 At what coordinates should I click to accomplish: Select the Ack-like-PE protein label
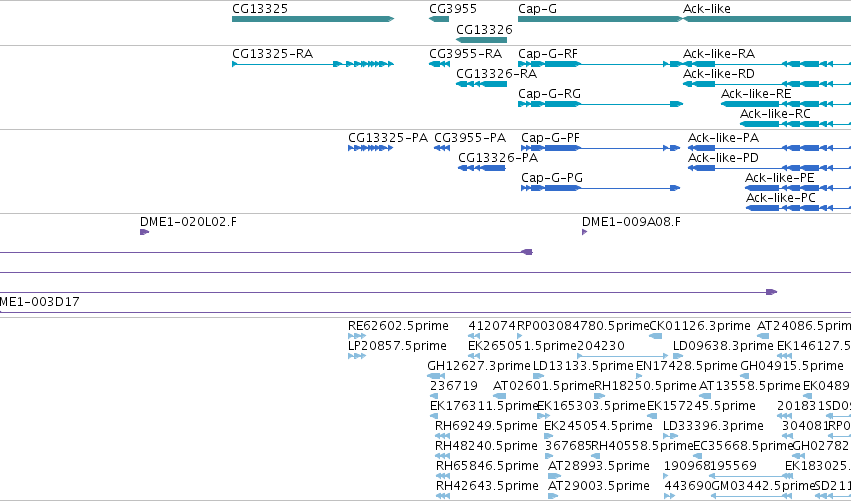[780, 178]
